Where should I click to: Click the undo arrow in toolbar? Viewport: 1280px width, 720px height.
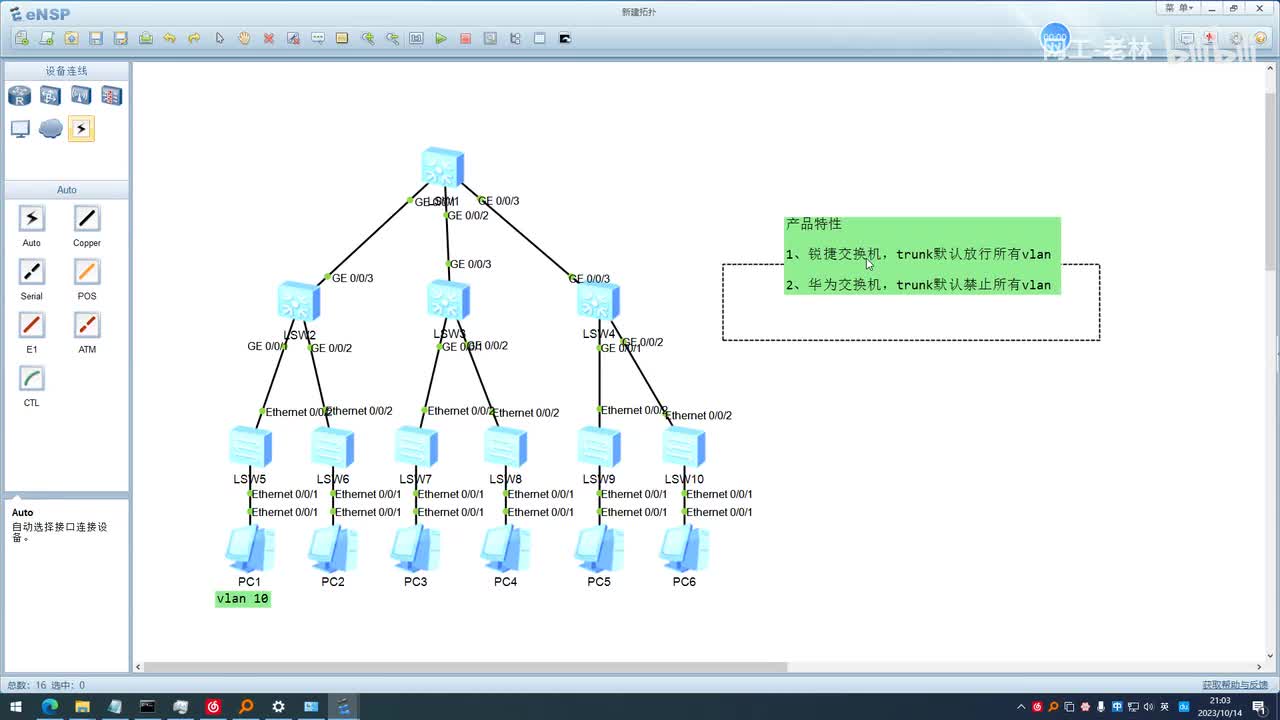click(x=170, y=38)
